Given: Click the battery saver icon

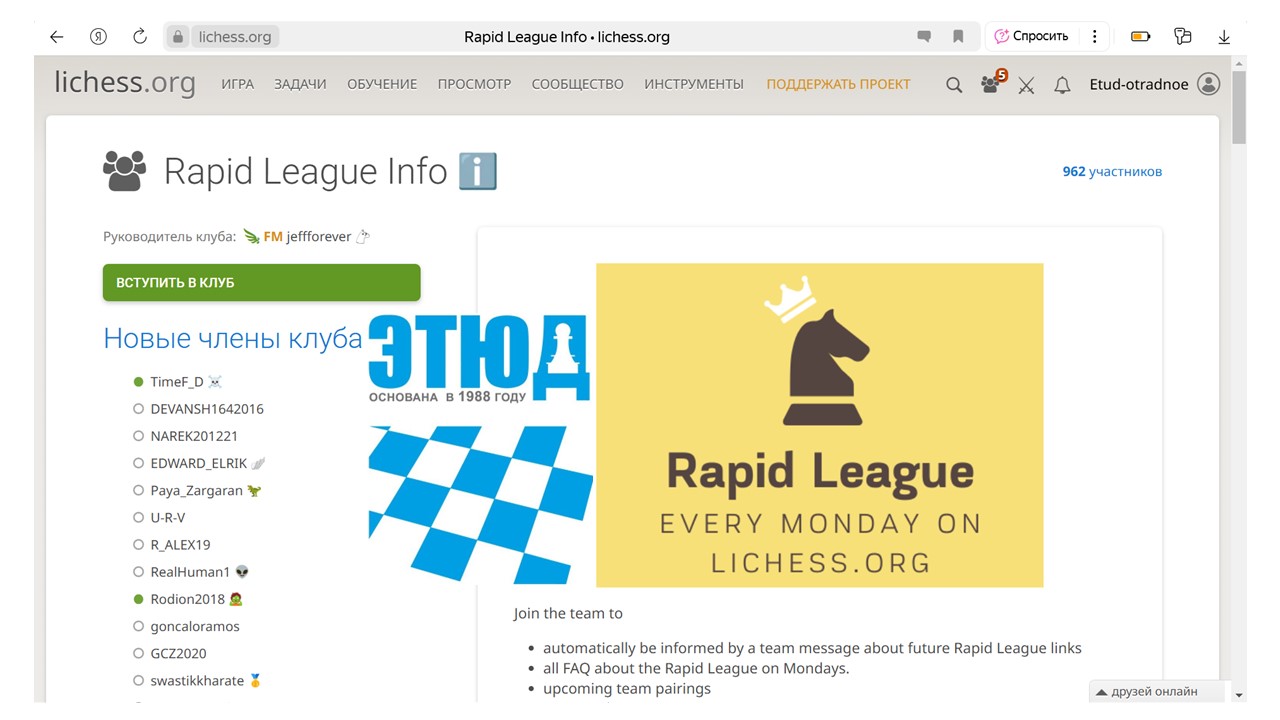Looking at the screenshot, I should coord(1140,37).
